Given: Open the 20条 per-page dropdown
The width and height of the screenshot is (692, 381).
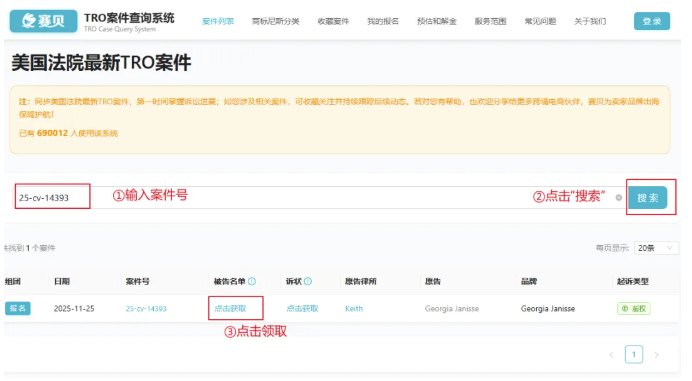Looking at the screenshot, I should tap(656, 248).
